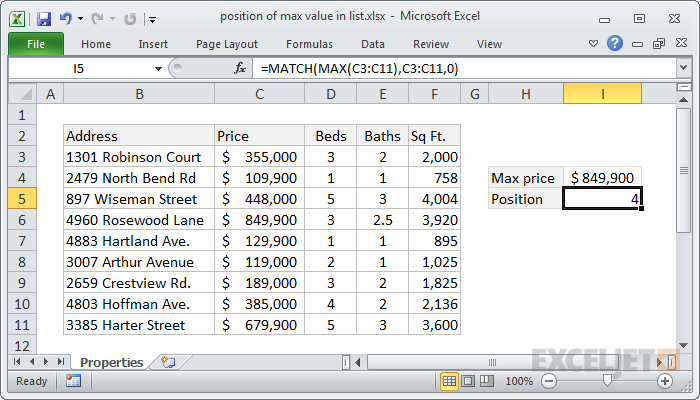The width and height of the screenshot is (700, 400).
Task: Select the Properties sheet tab
Action: [112, 362]
